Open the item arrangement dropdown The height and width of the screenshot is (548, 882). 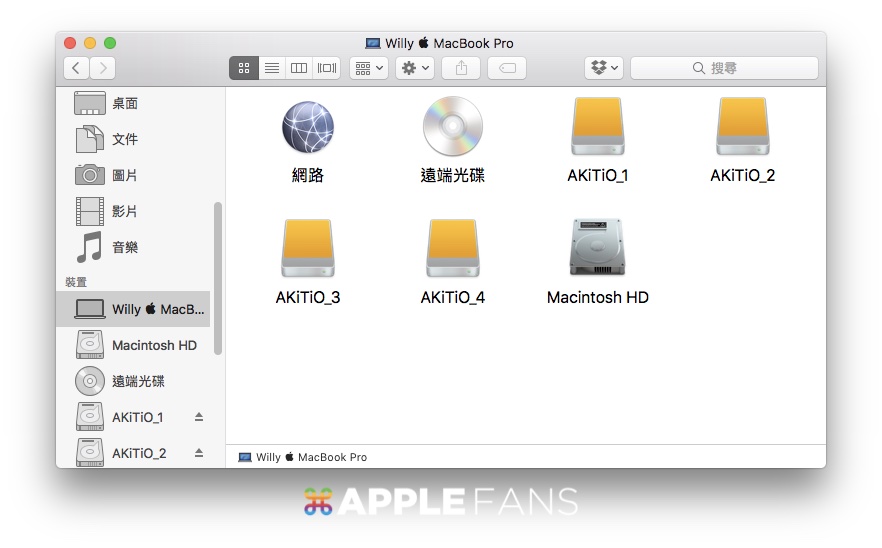369,68
